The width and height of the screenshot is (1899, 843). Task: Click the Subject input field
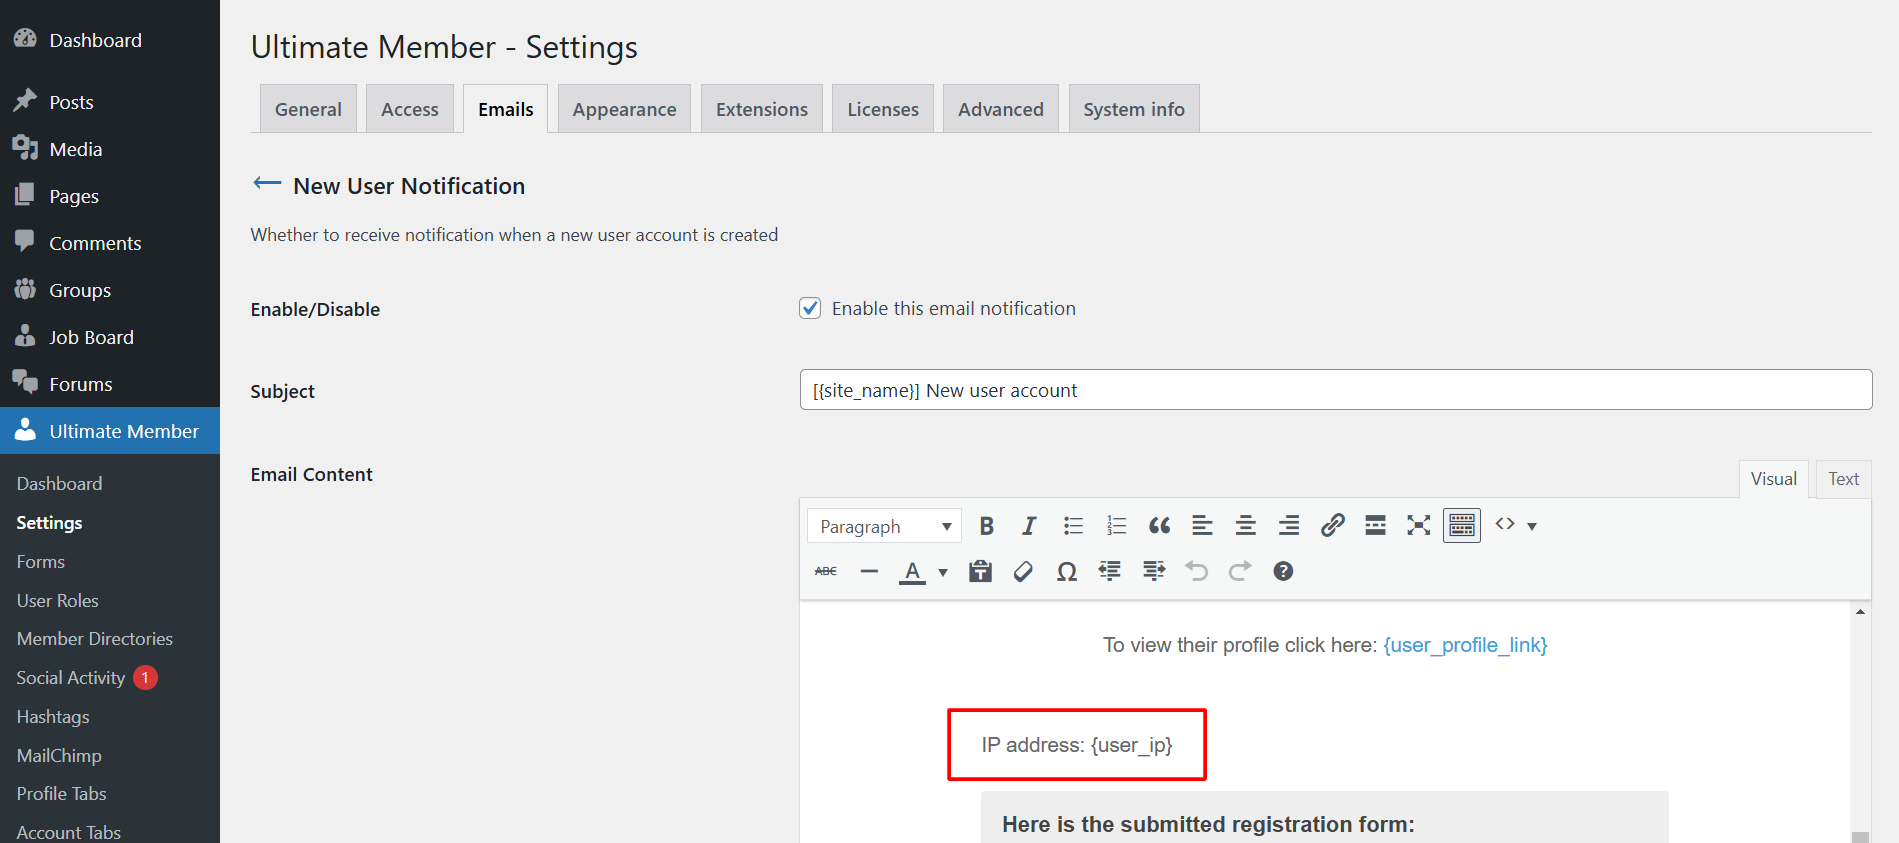point(1336,390)
